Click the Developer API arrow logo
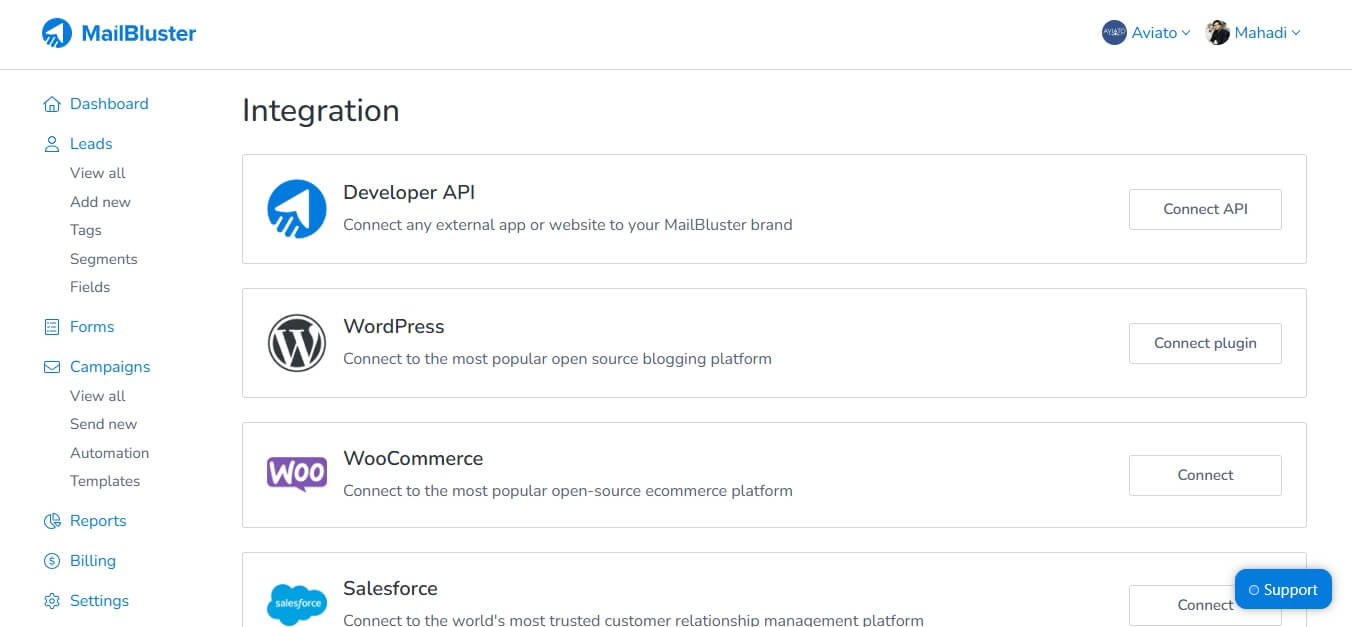Viewport: 1352px width, 627px height. coord(297,209)
